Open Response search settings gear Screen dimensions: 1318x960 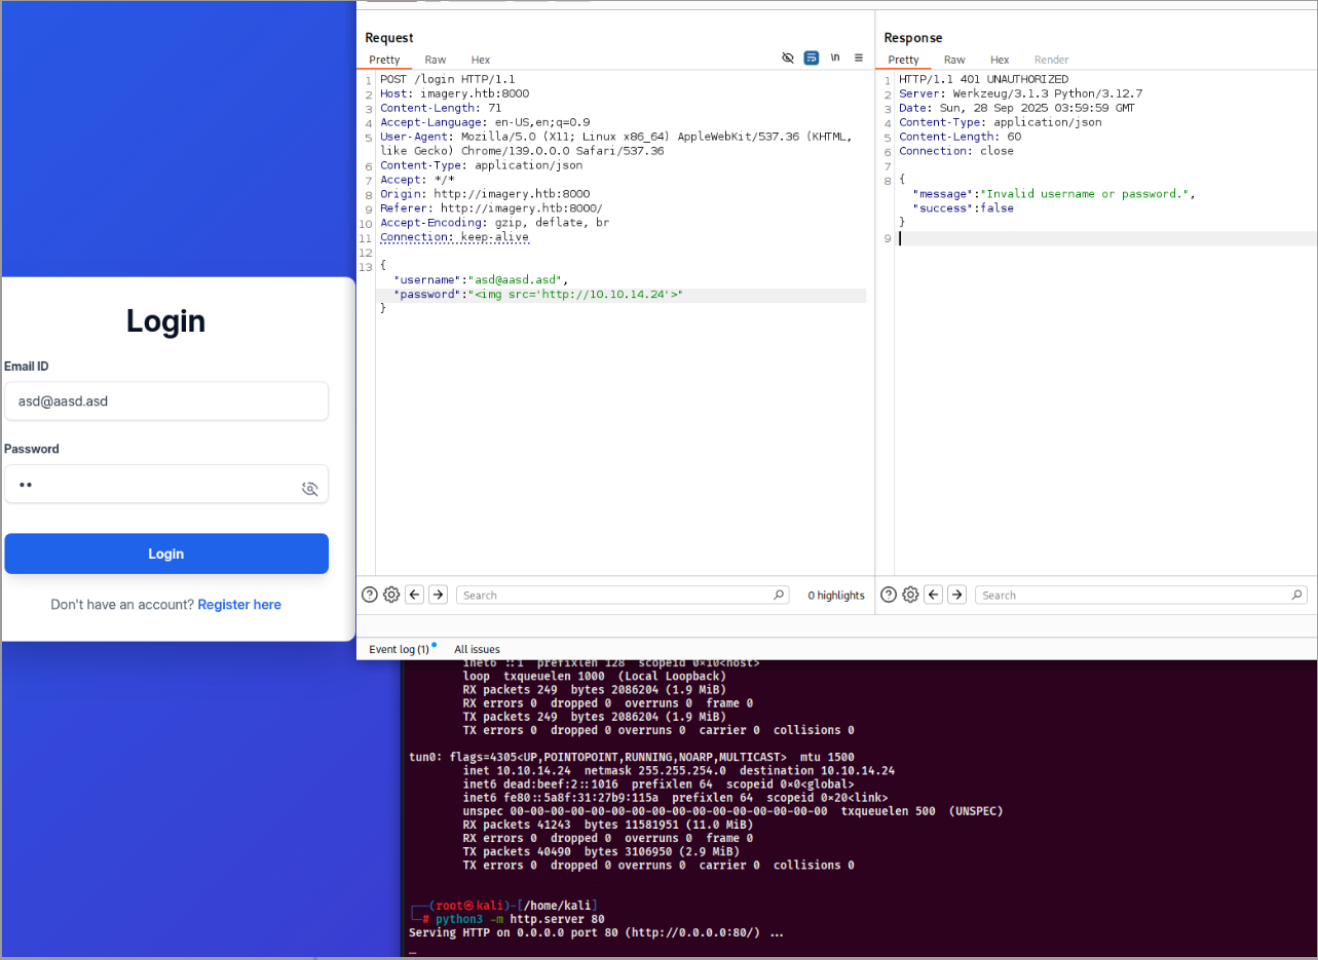[911, 595]
